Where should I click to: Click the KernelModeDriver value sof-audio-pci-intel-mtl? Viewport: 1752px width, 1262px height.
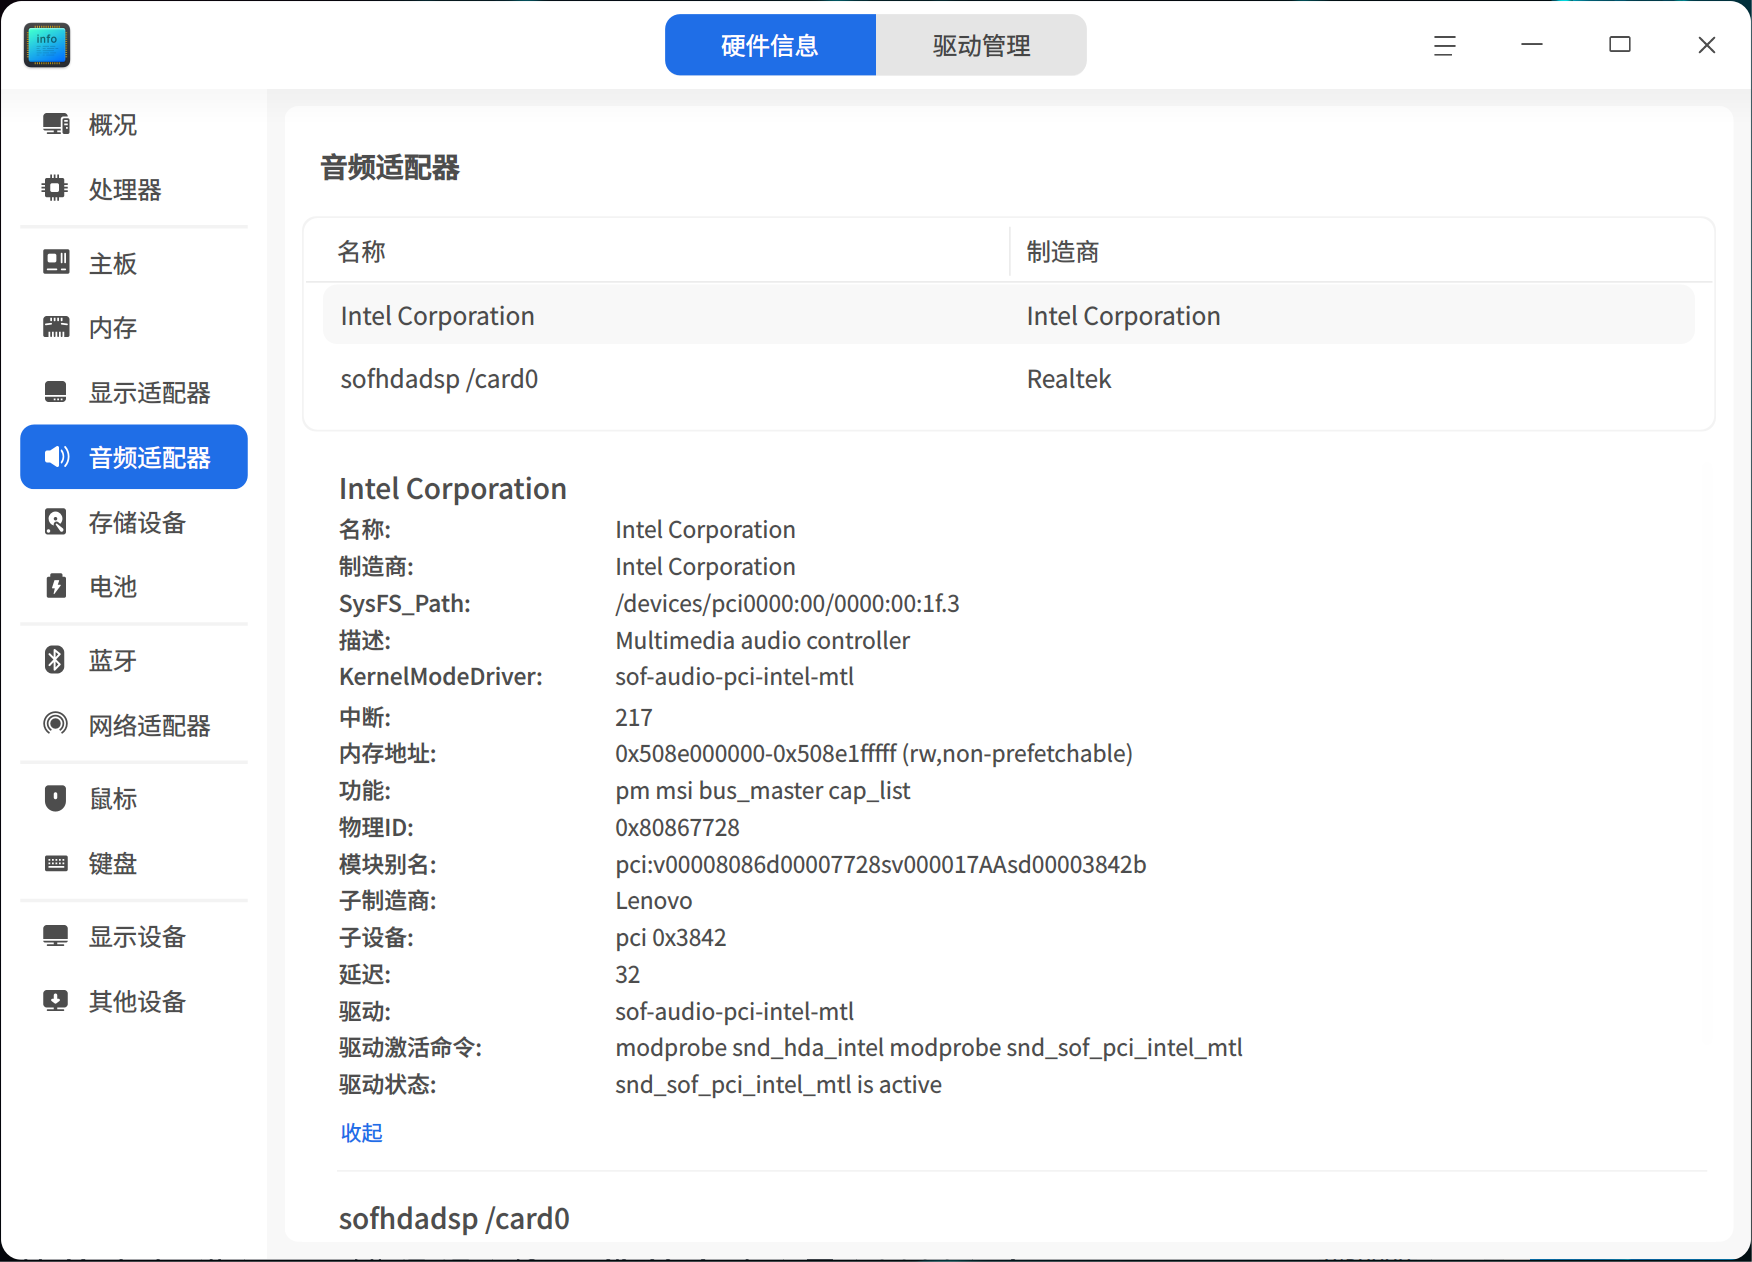tap(734, 676)
